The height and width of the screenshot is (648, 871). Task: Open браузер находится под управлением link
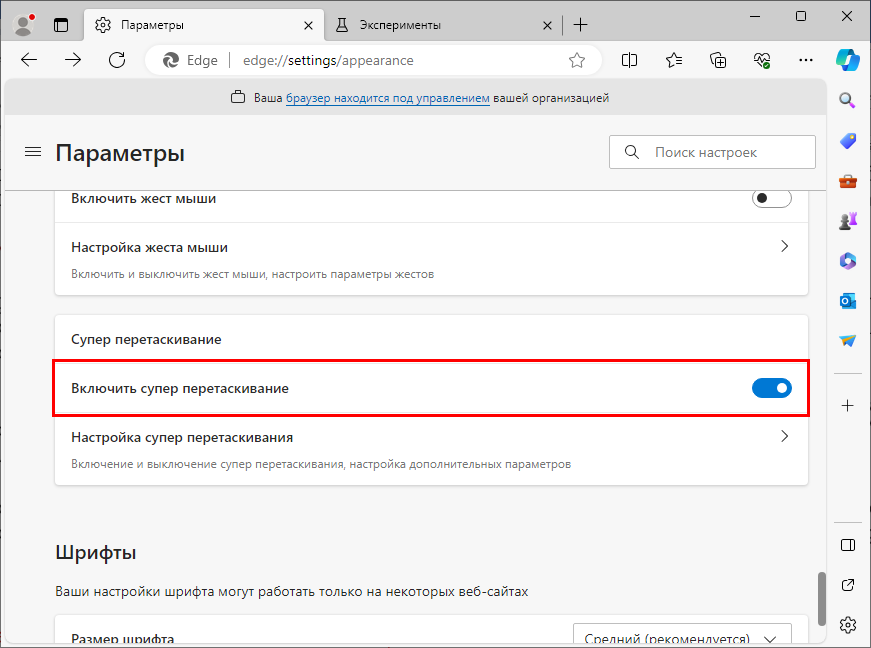388,98
